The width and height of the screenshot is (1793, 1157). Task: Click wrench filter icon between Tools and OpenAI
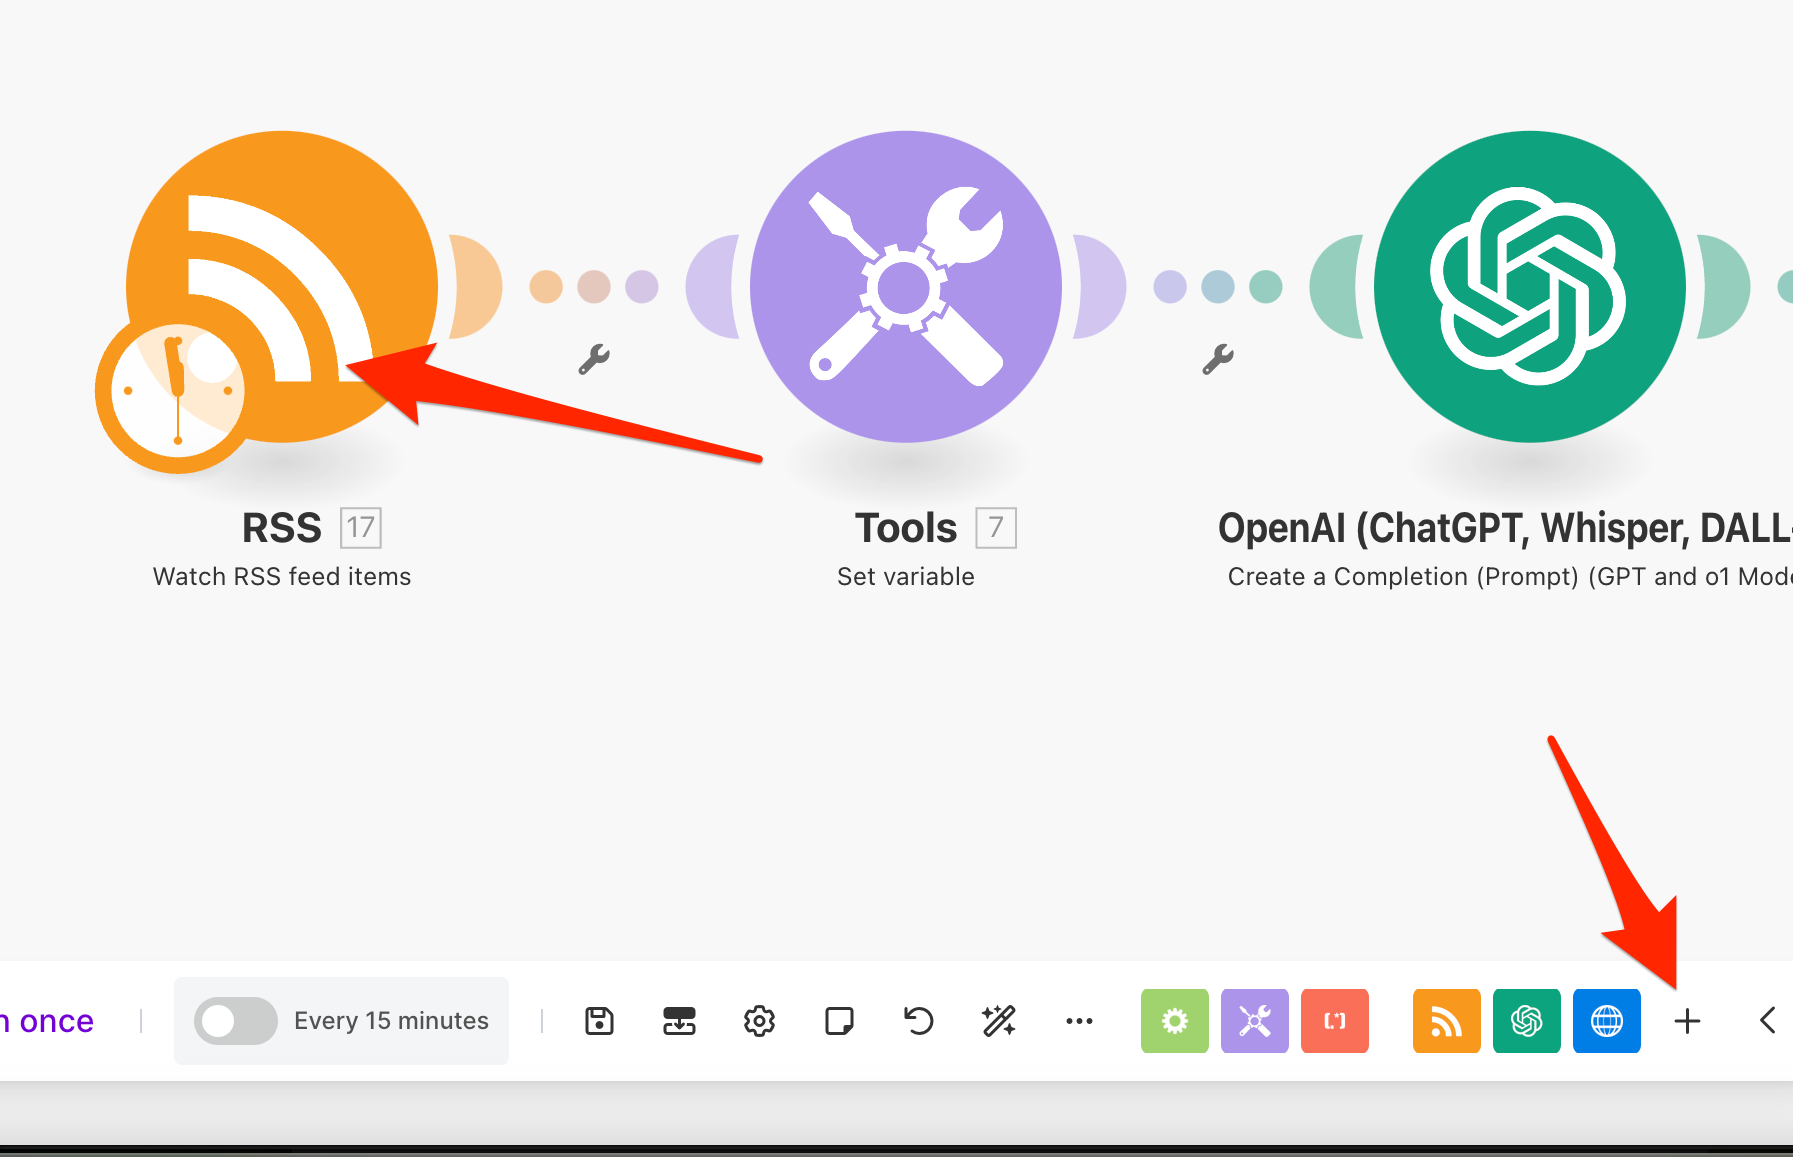click(1218, 359)
